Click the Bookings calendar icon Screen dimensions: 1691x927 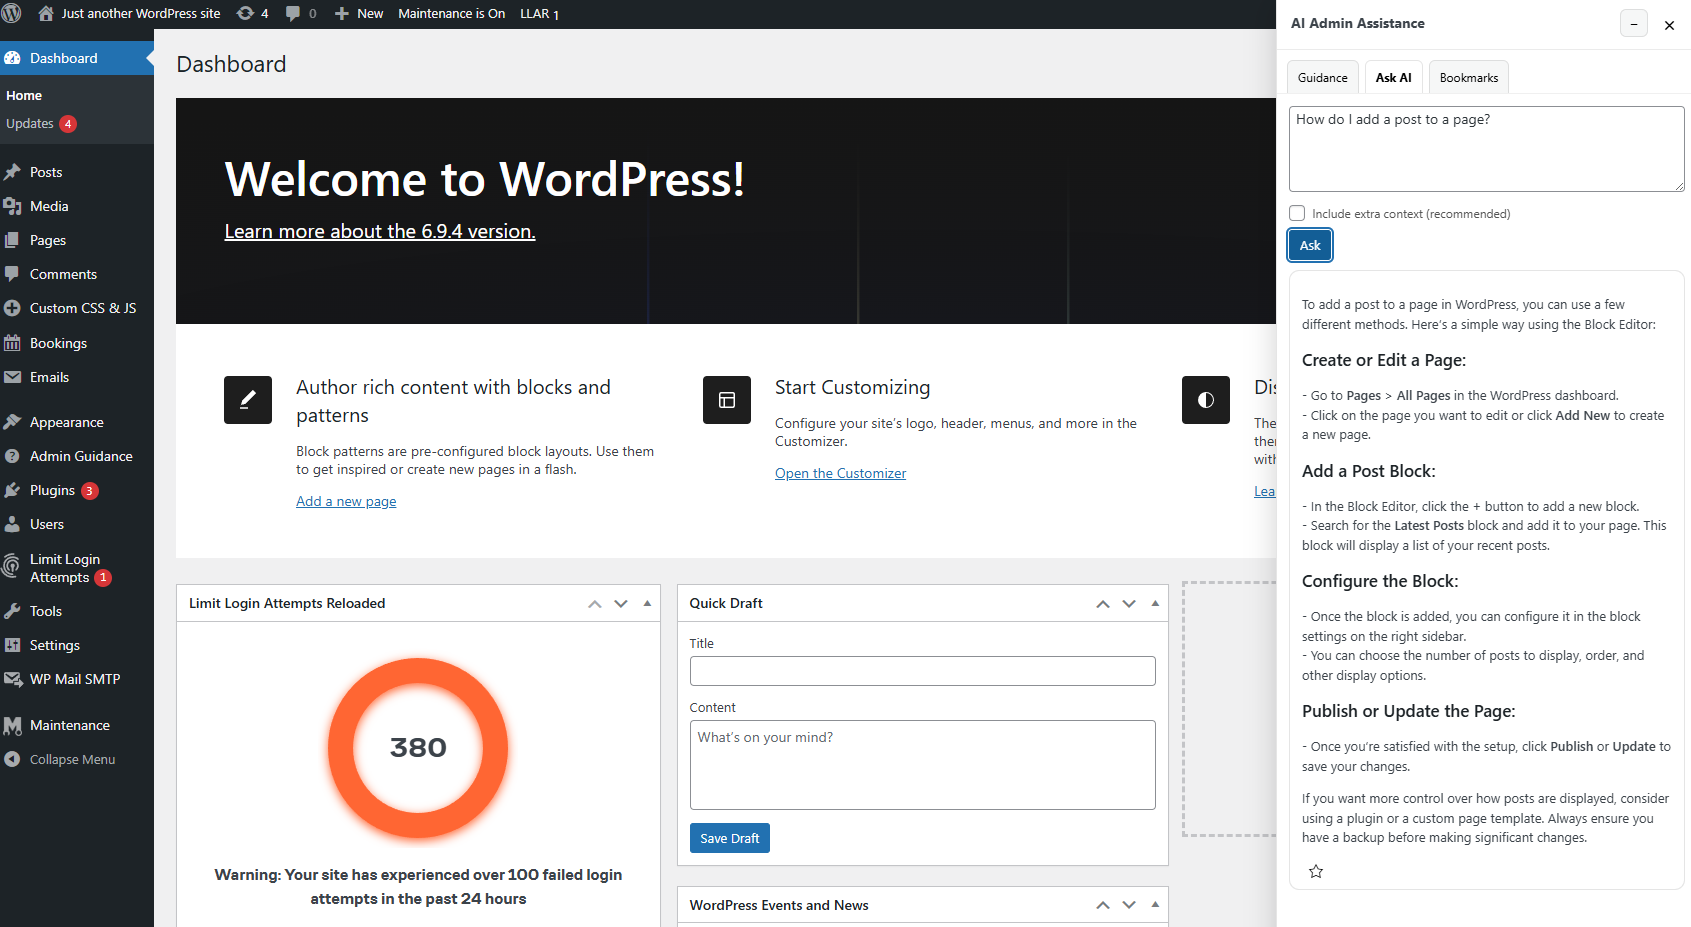pos(13,343)
